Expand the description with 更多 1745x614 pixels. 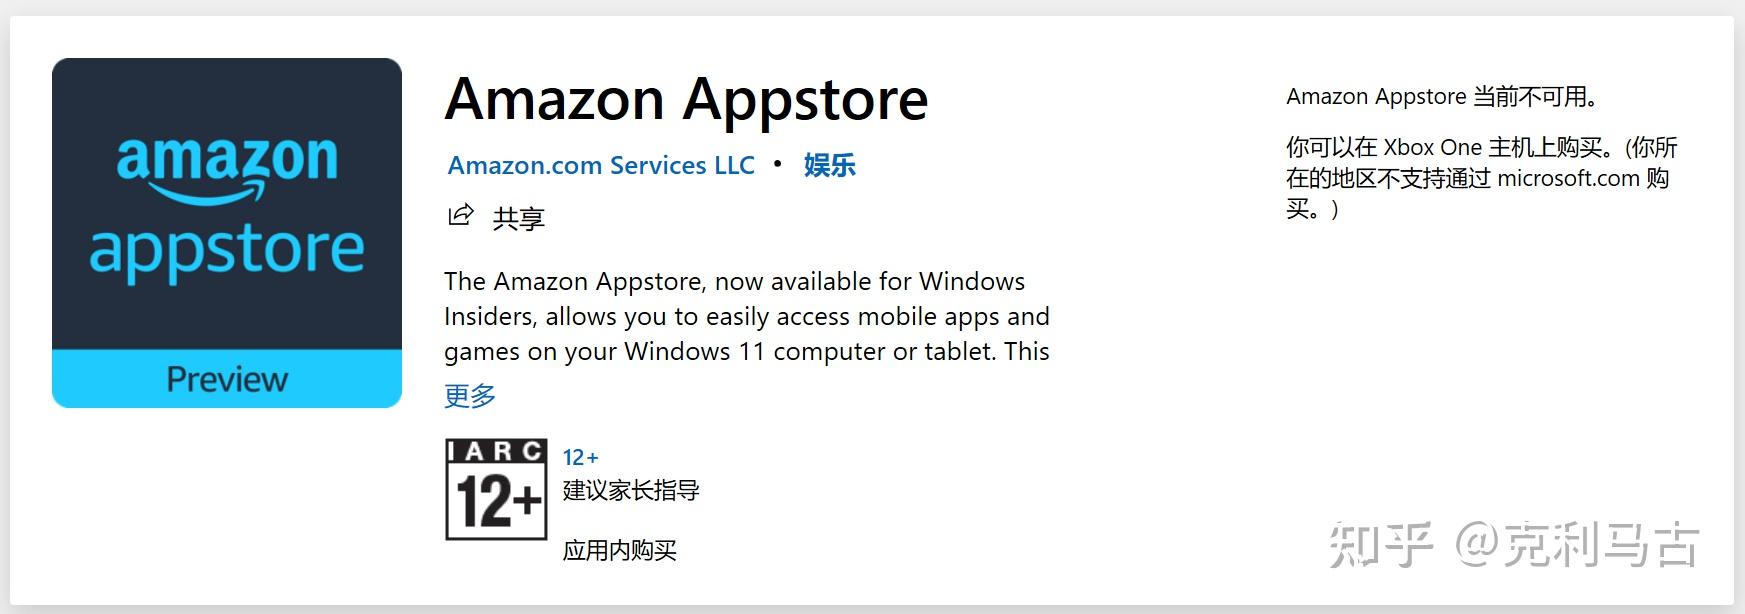point(470,396)
